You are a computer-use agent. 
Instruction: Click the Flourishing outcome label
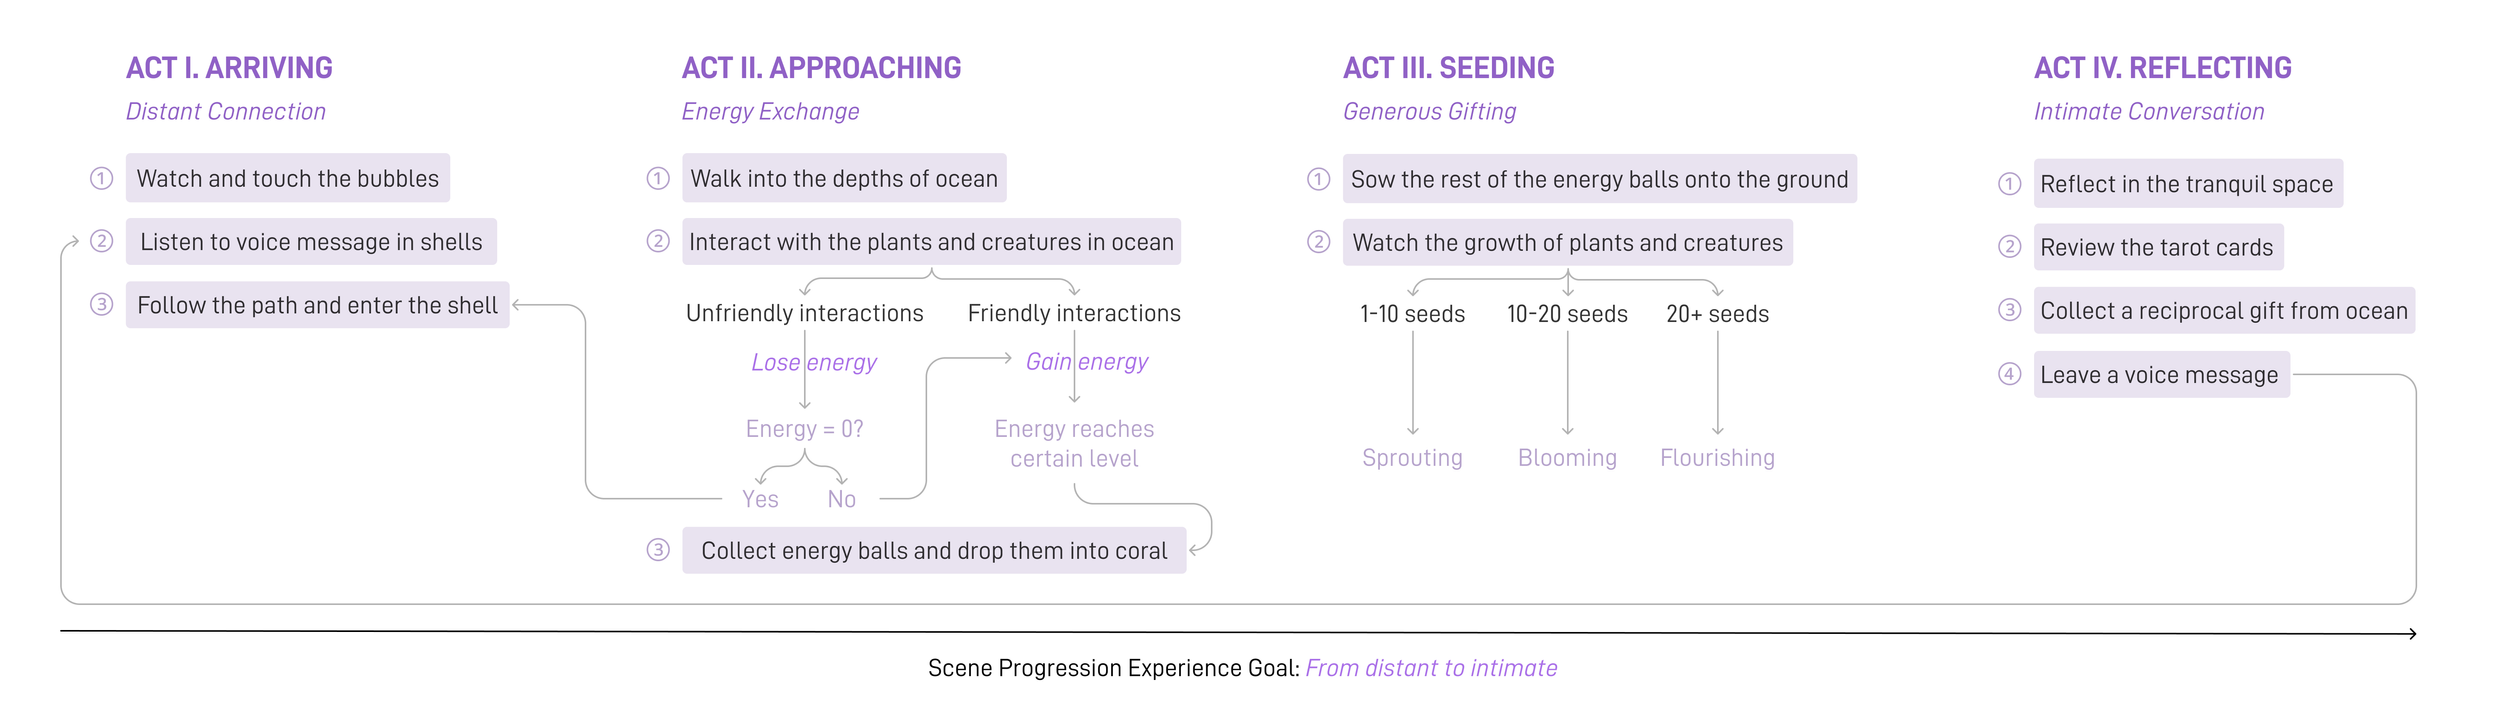point(1717,458)
